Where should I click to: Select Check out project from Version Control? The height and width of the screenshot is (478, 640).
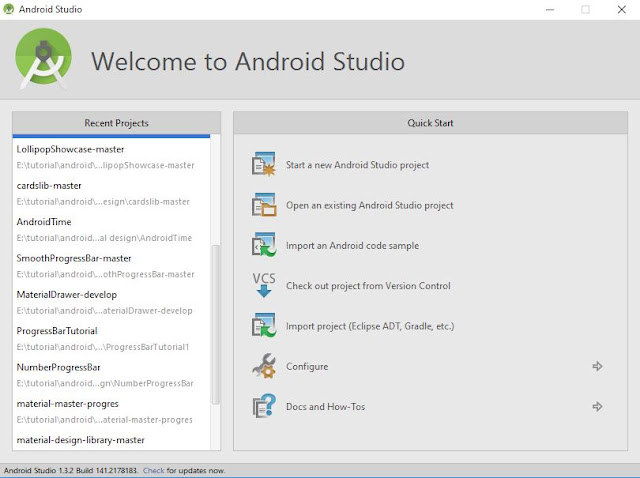pyautogui.click(x=368, y=286)
